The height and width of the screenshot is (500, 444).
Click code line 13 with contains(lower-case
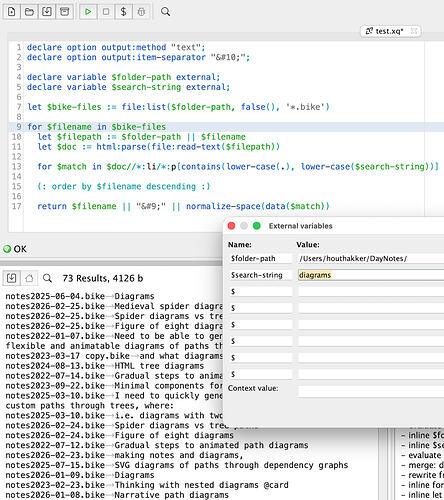(238, 166)
